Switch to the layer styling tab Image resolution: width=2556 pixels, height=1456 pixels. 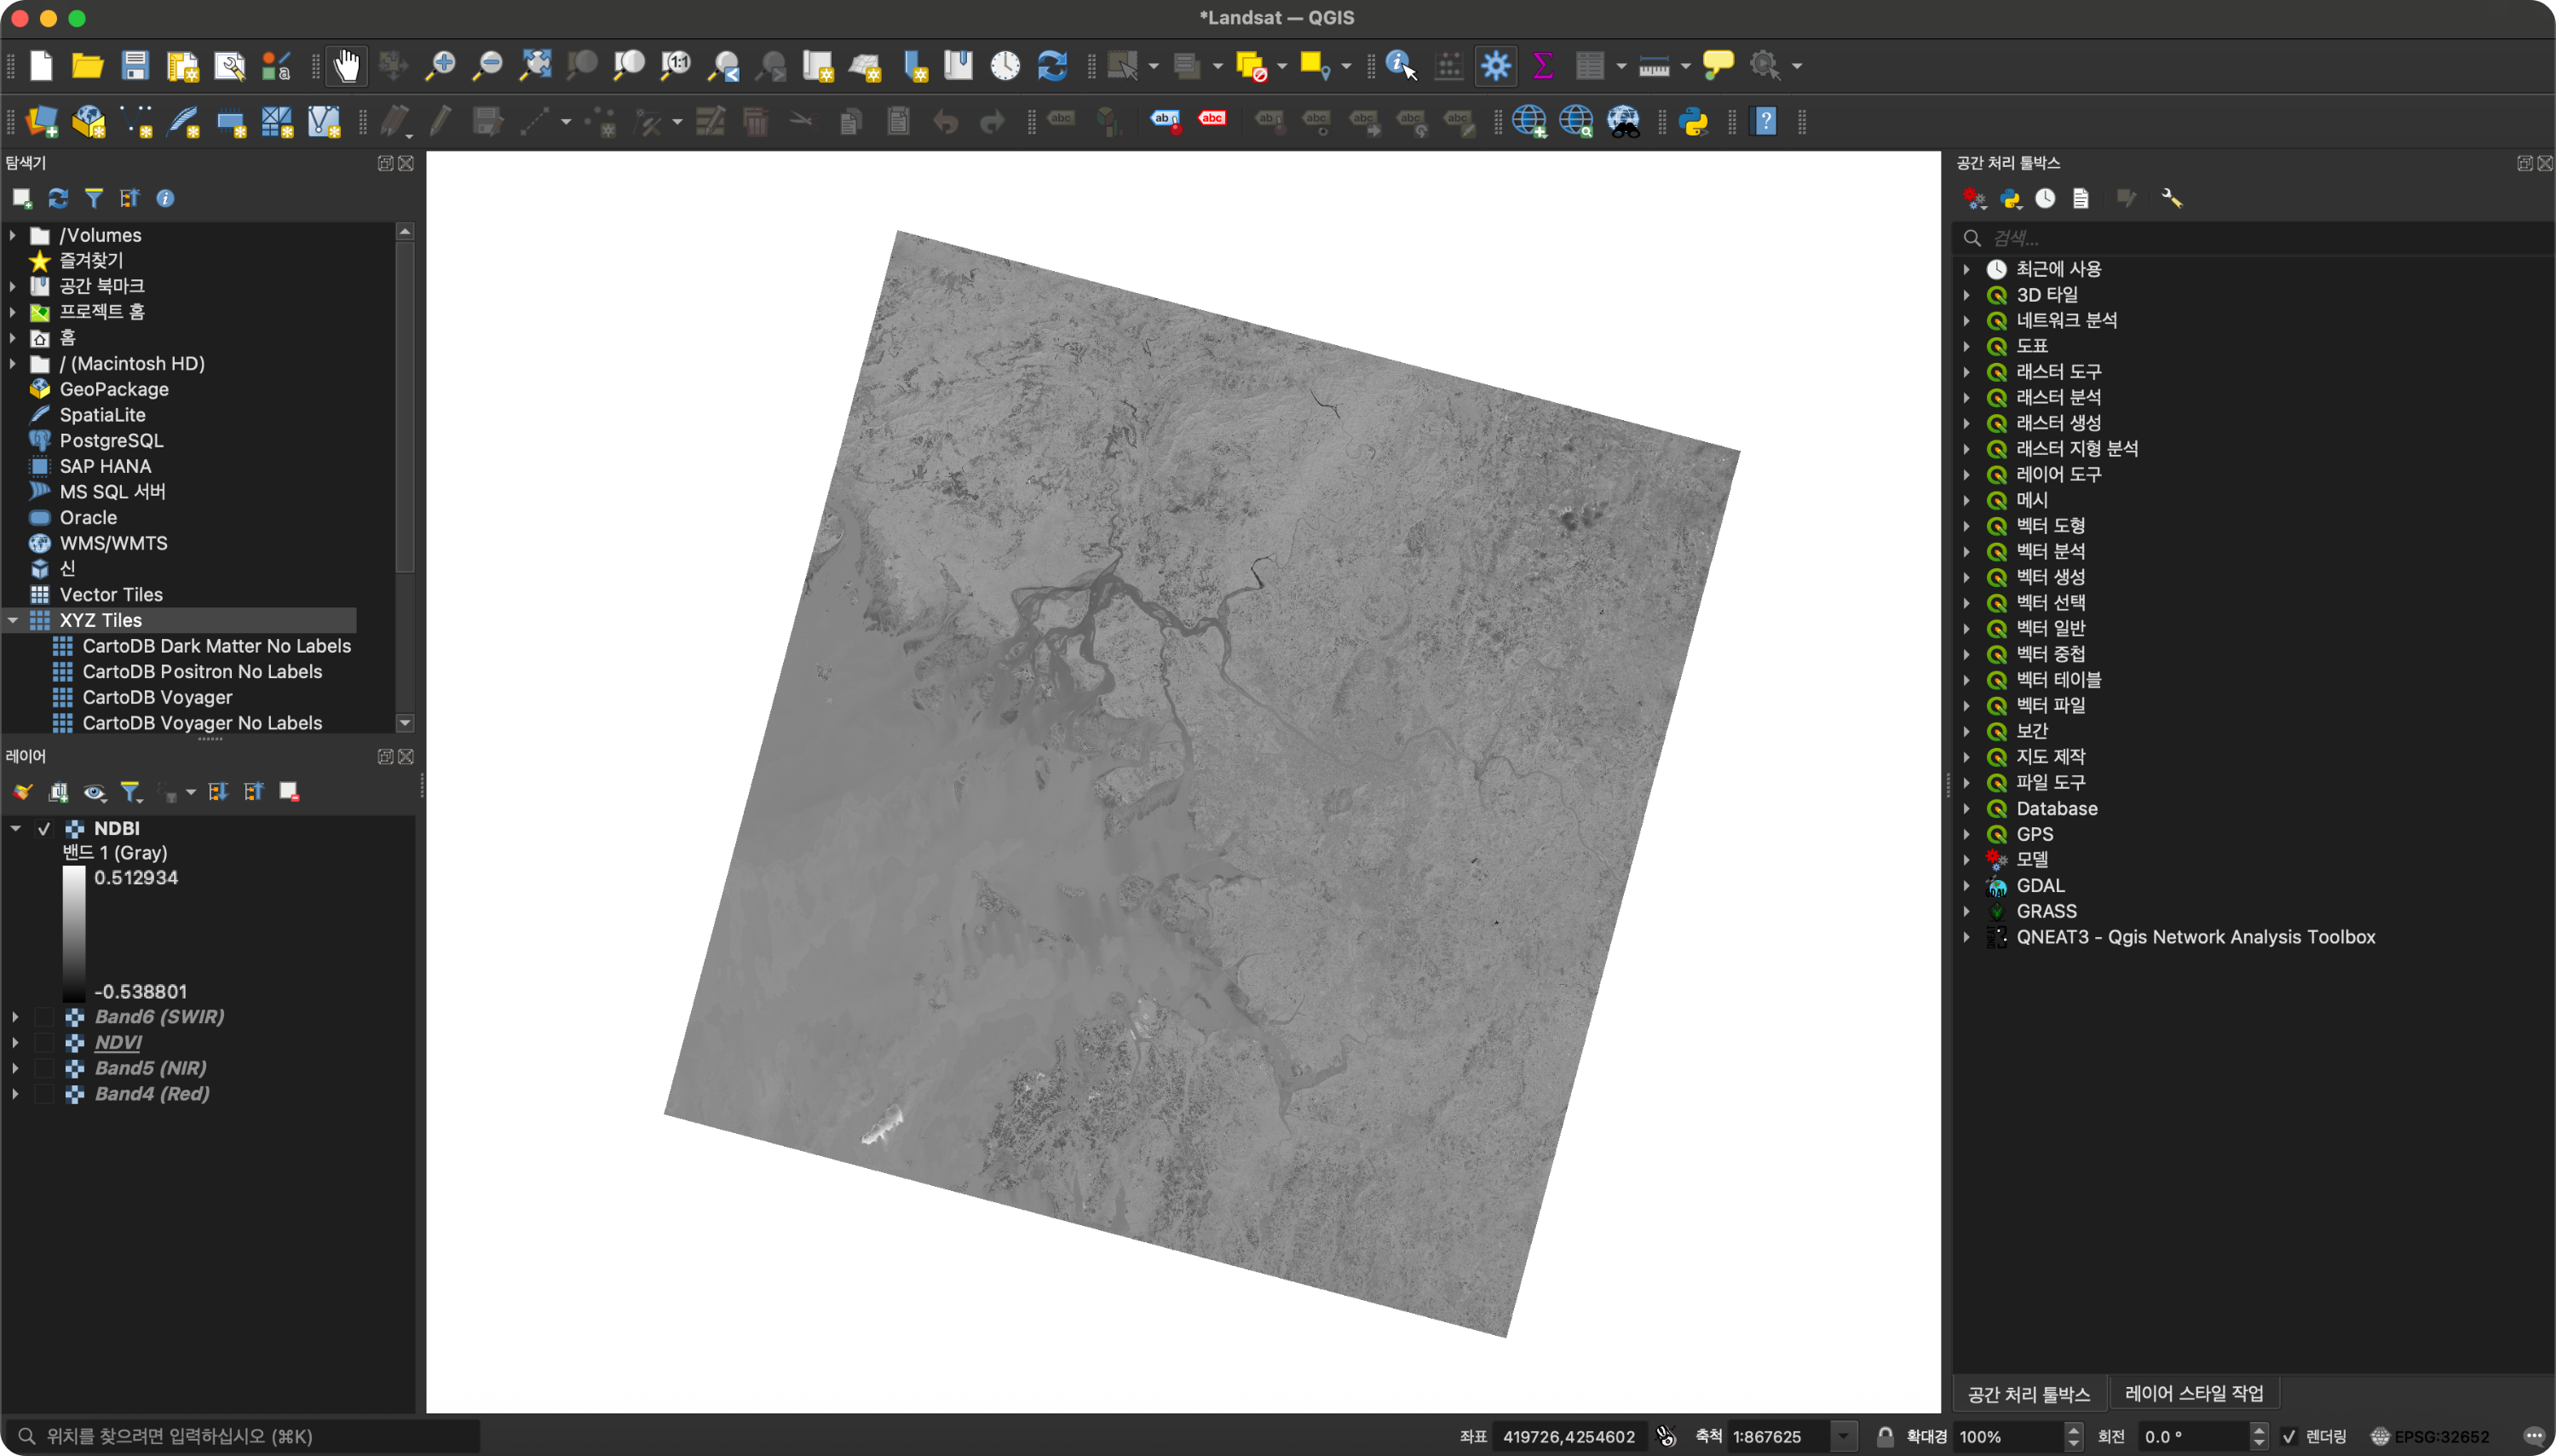2193,1393
